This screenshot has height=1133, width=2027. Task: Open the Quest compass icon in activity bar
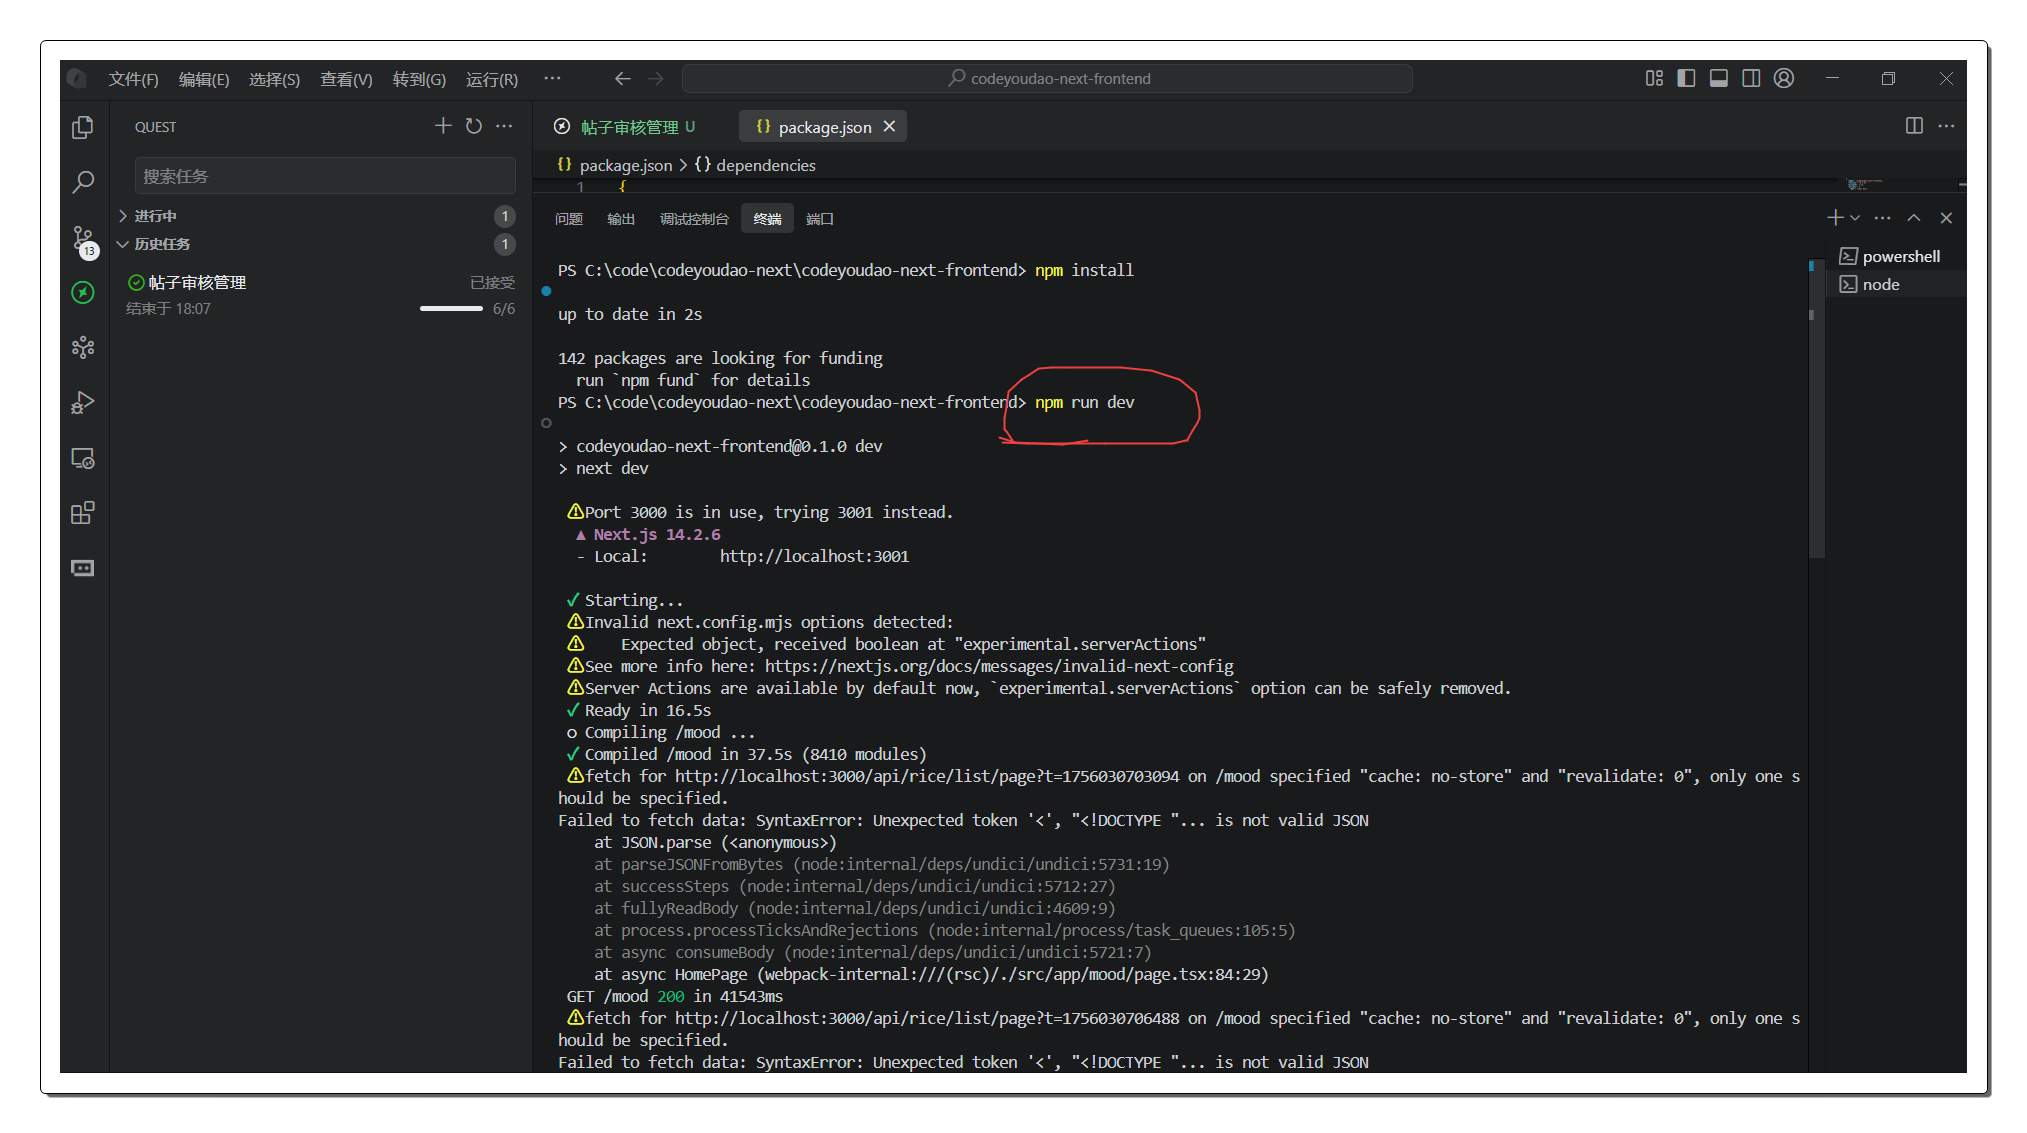[83, 292]
